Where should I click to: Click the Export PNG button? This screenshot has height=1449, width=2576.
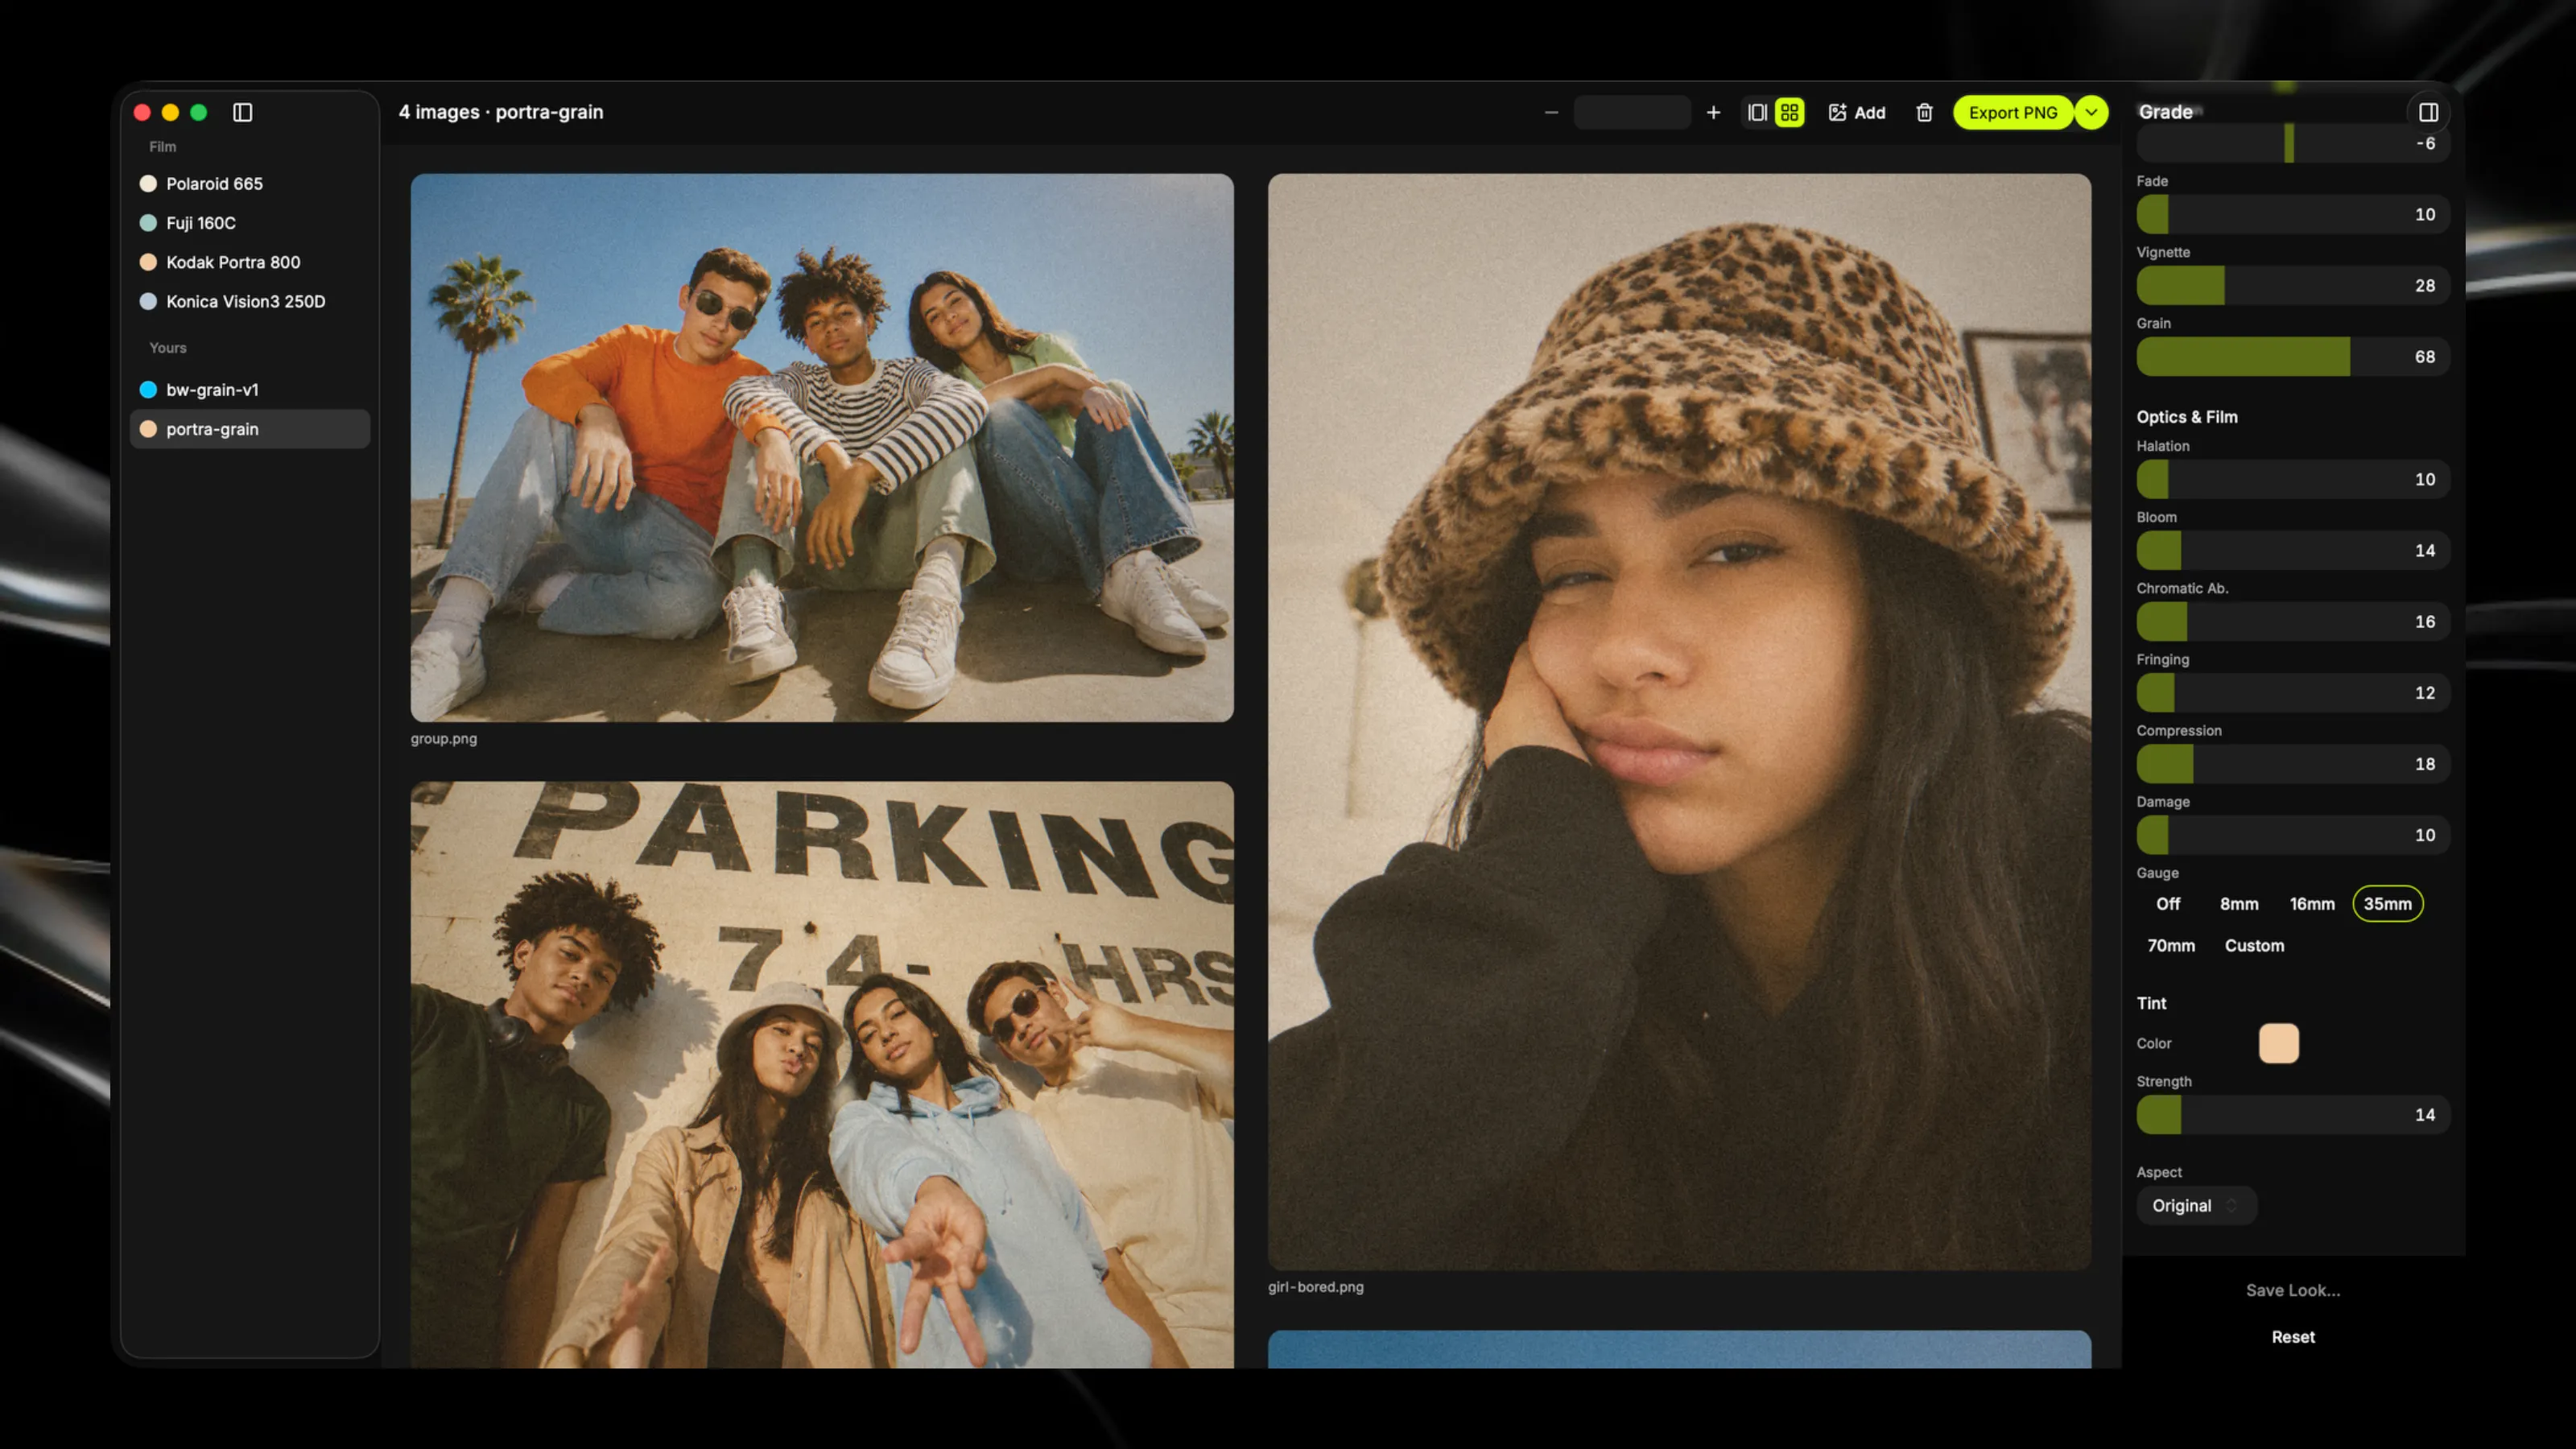point(2013,112)
